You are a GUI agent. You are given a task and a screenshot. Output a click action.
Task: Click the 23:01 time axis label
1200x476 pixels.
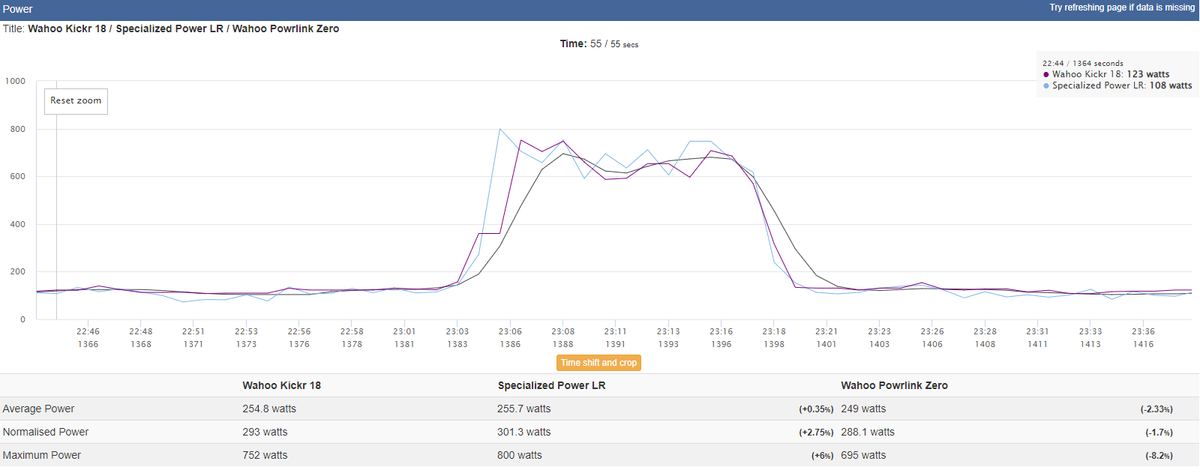pyautogui.click(x=405, y=331)
